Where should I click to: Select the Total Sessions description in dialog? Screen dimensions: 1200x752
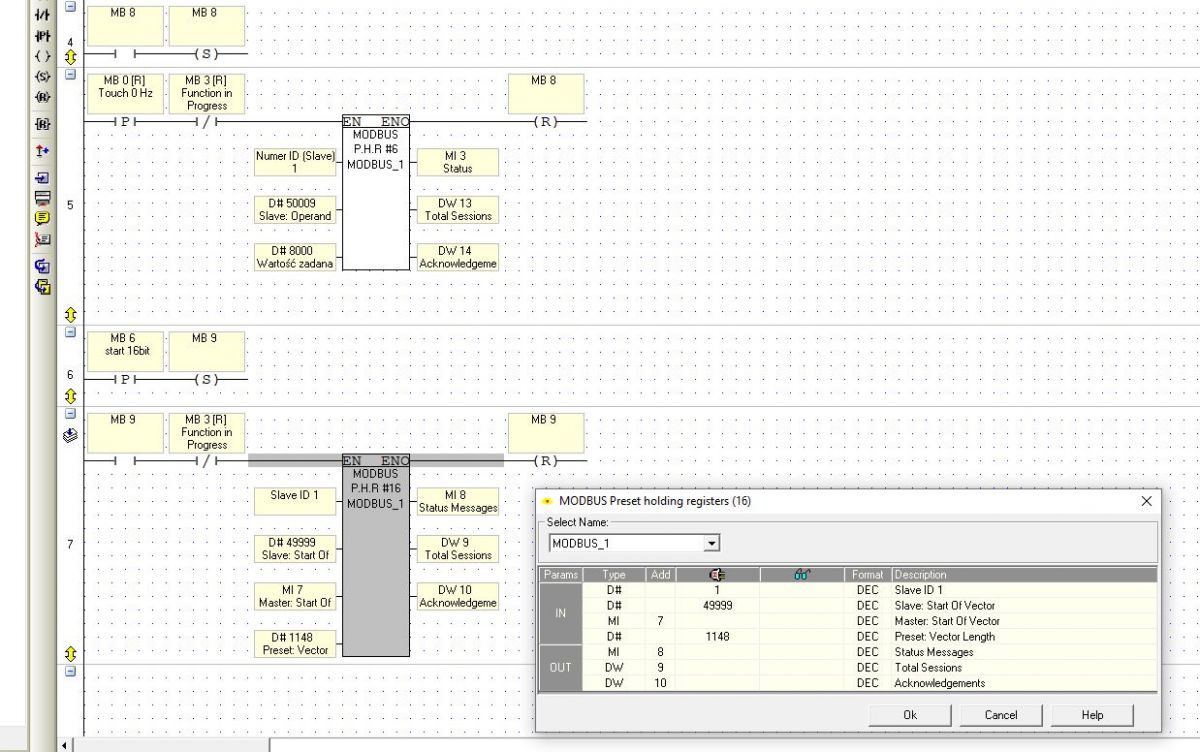(1024, 667)
